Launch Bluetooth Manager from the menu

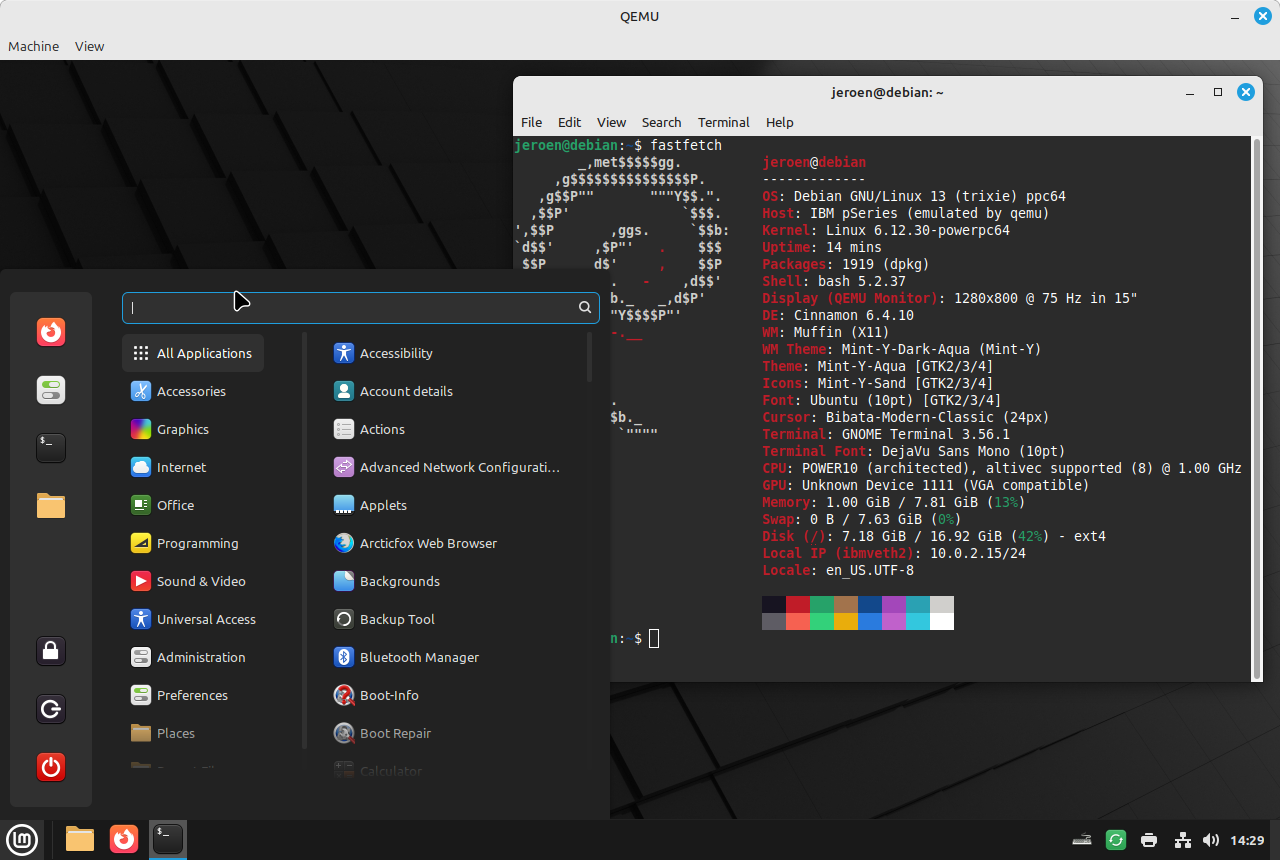pos(418,657)
